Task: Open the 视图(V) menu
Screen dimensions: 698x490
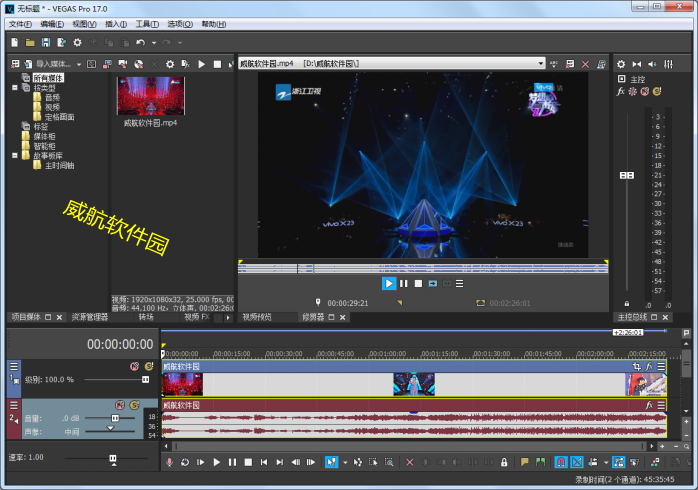Action: click(85, 24)
